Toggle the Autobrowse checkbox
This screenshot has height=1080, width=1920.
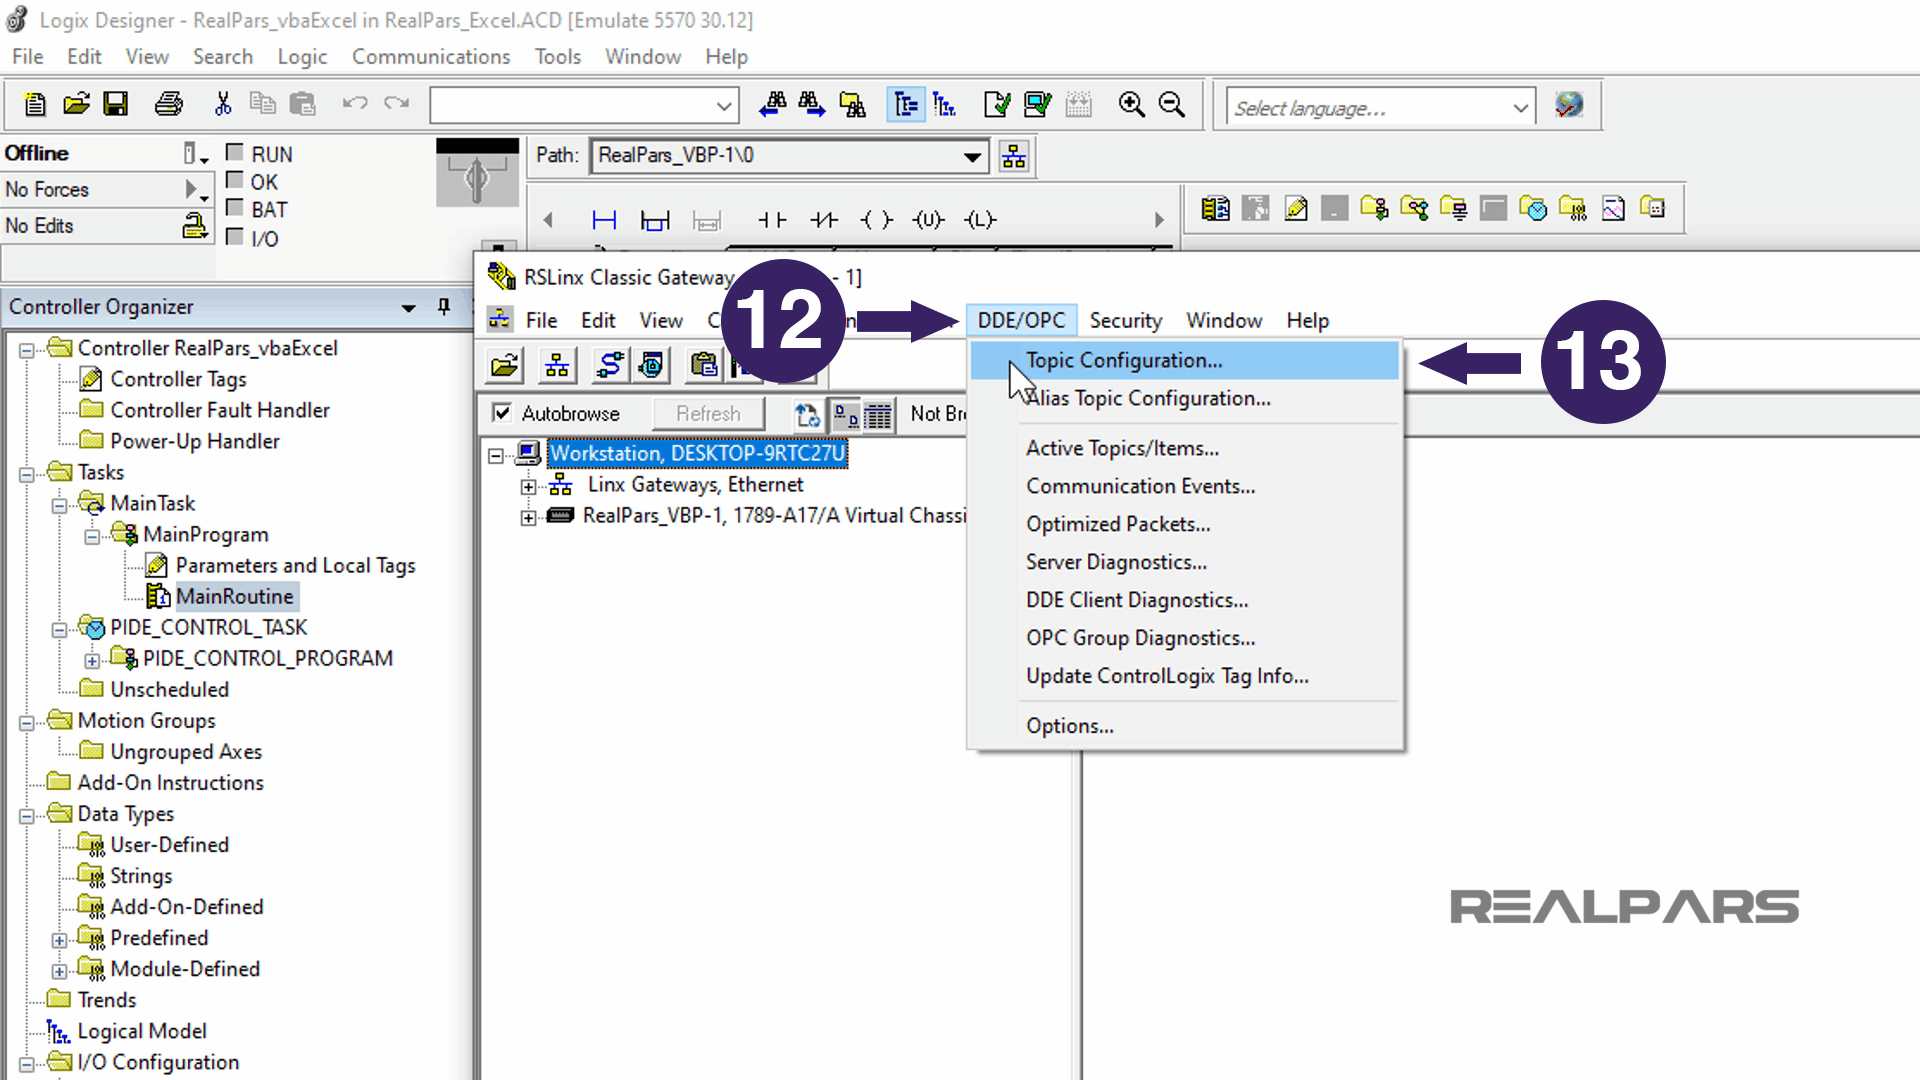(x=502, y=413)
